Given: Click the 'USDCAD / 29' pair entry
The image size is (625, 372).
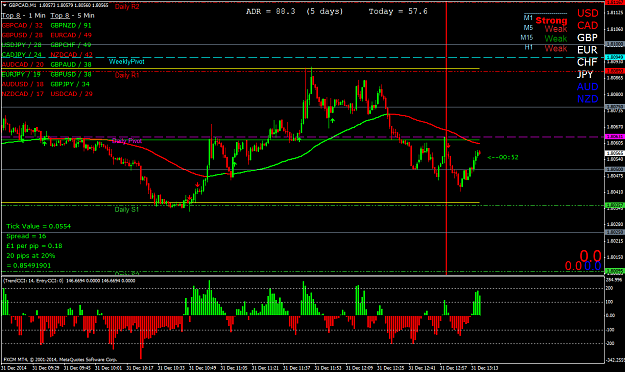Looking at the screenshot, I should point(71,94).
